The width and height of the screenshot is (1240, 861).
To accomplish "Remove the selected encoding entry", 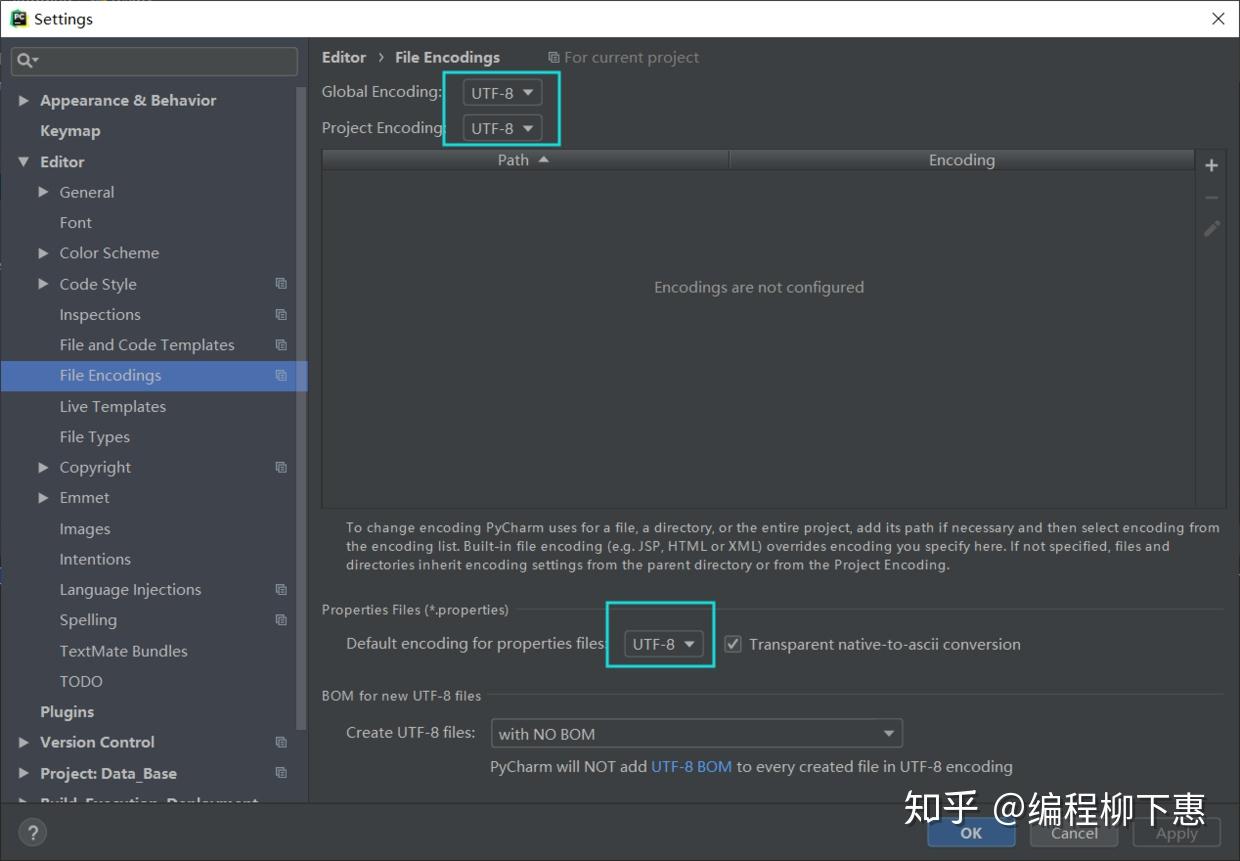I will (1211, 197).
